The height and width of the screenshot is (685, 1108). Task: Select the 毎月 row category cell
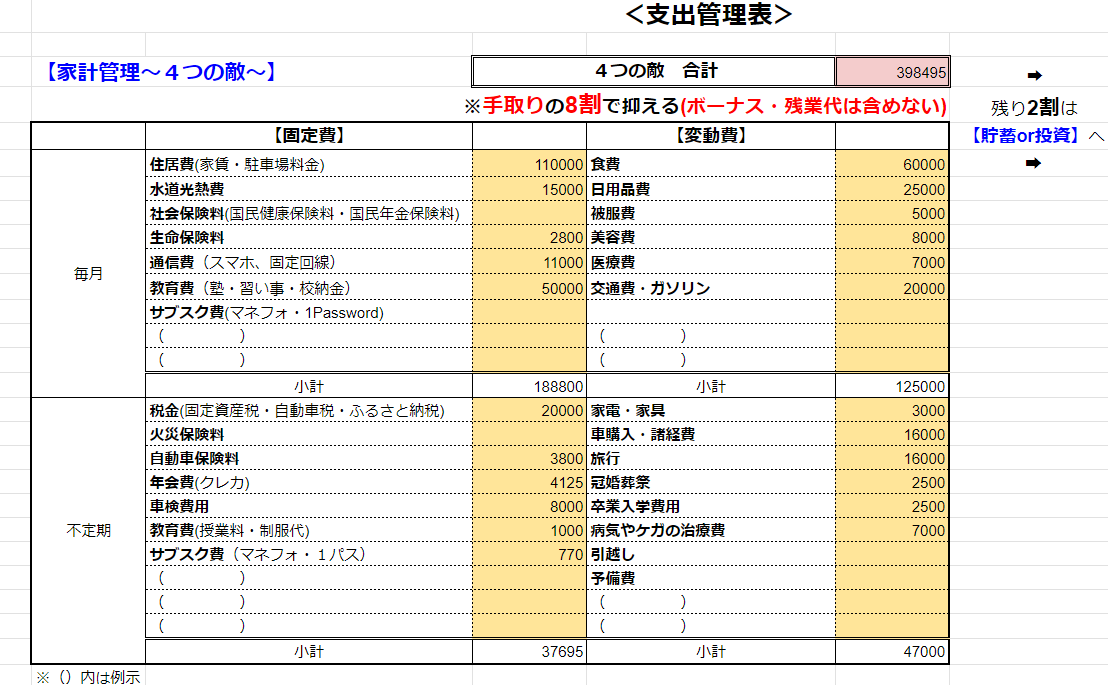tap(88, 272)
